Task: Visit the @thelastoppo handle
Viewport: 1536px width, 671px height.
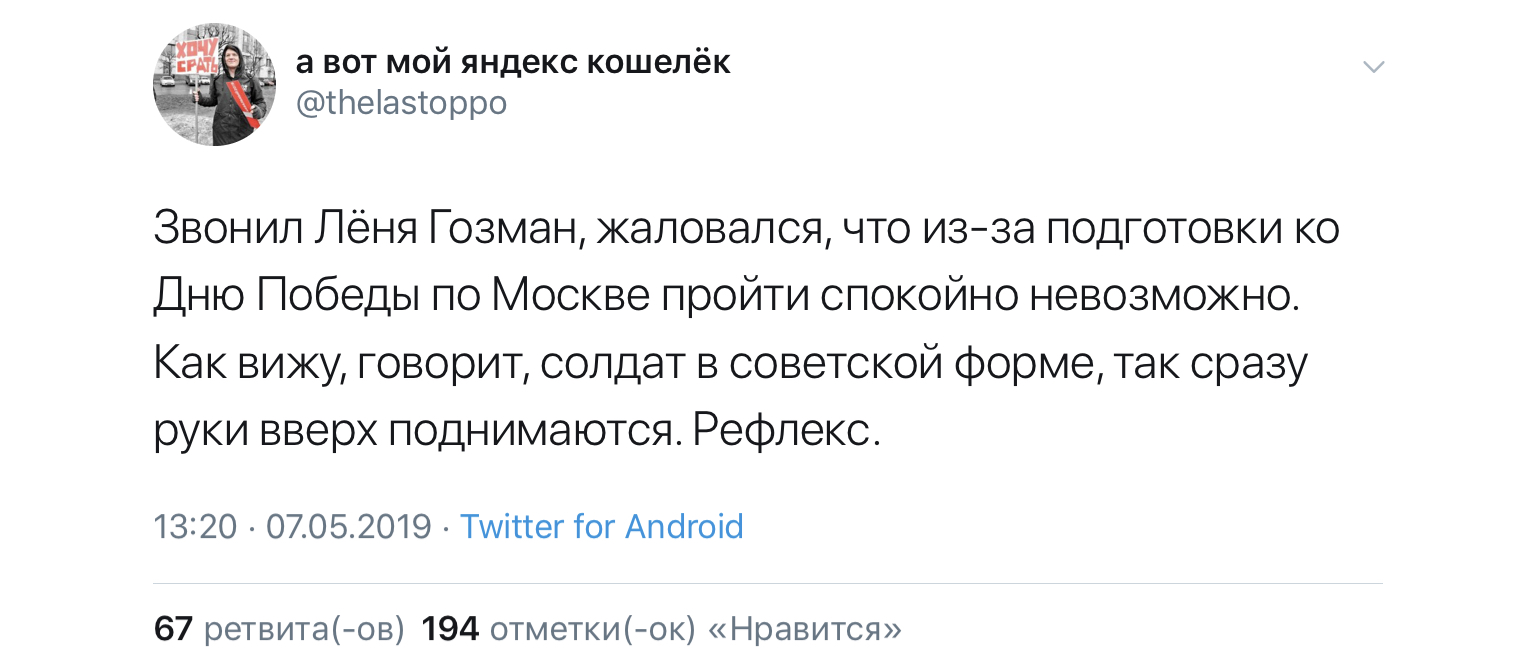Action: [401, 103]
